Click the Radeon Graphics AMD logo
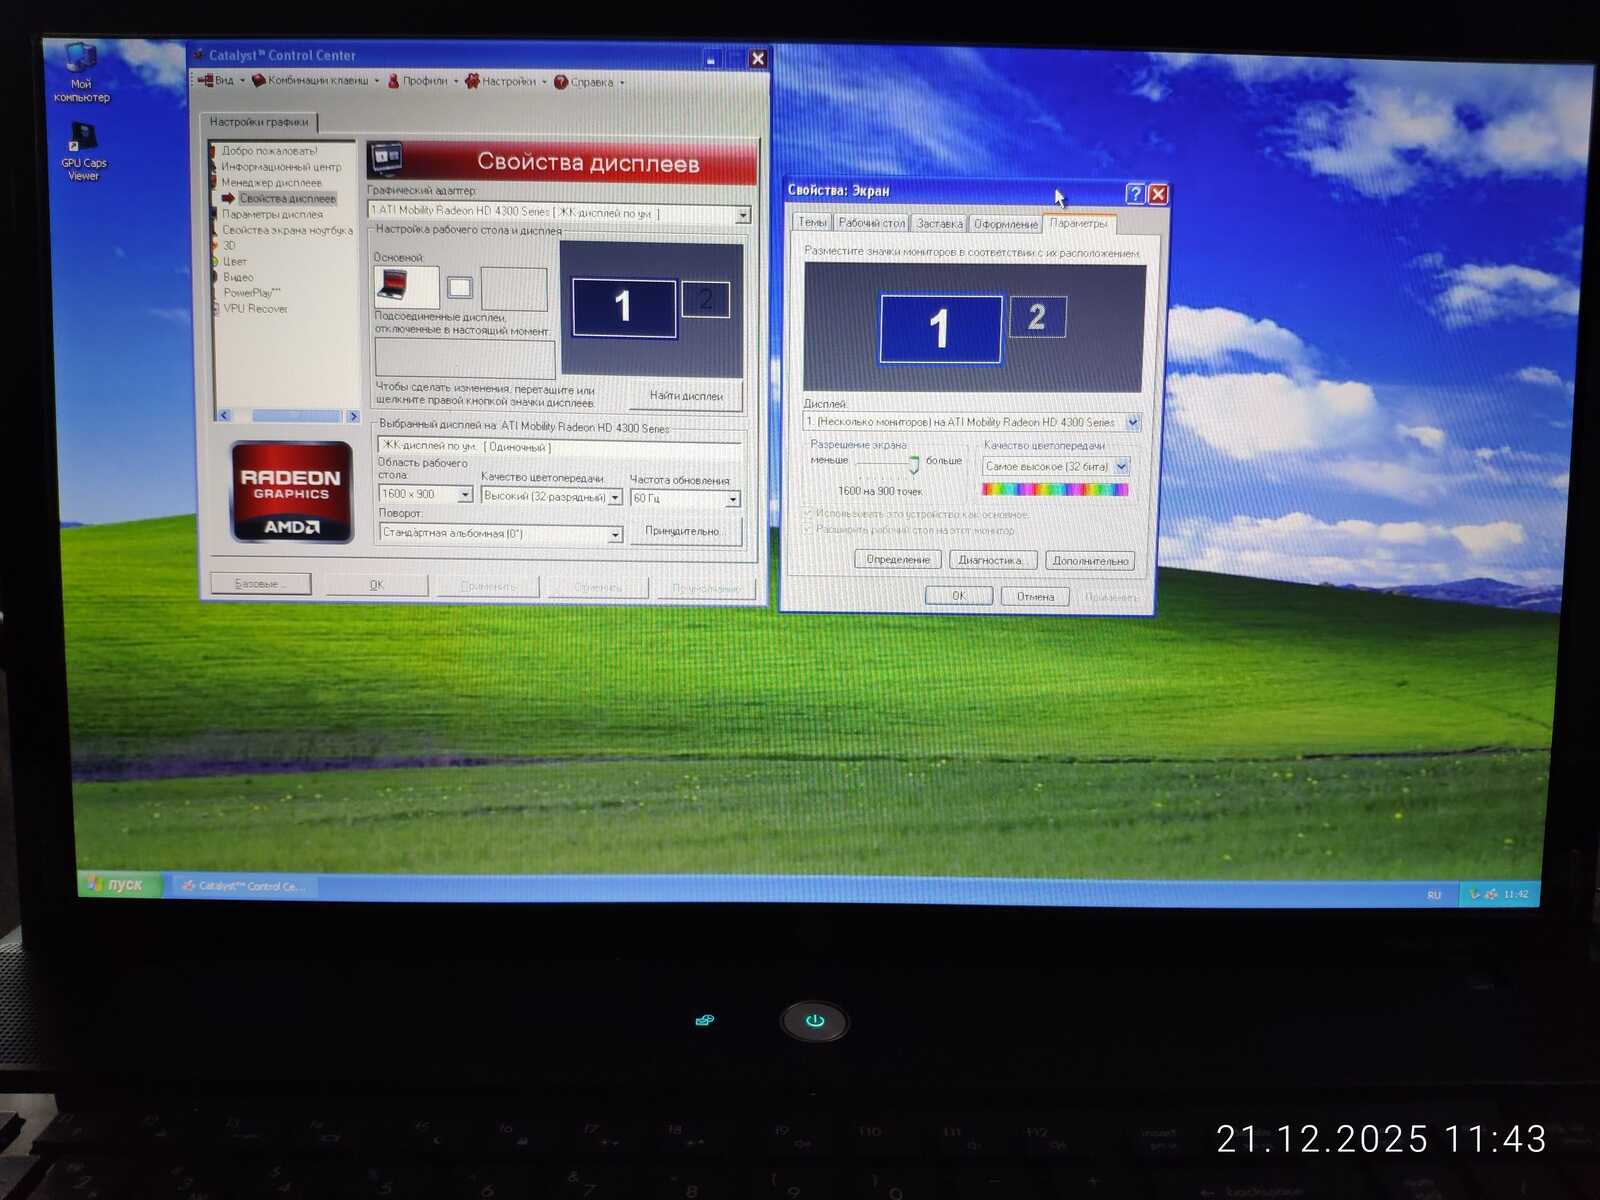Viewport: 1600px width, 1200px height. click(292, 492)
